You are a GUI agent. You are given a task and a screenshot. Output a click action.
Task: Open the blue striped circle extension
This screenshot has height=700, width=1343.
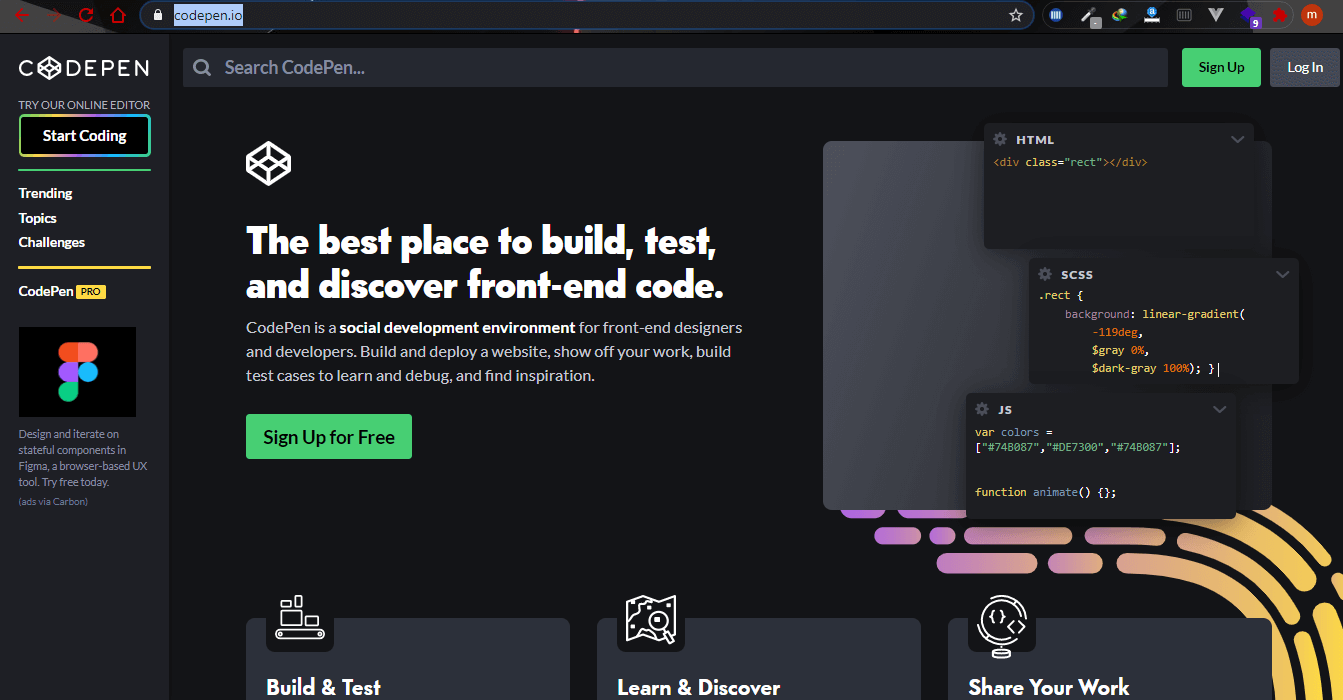(x=1055, y=15)
